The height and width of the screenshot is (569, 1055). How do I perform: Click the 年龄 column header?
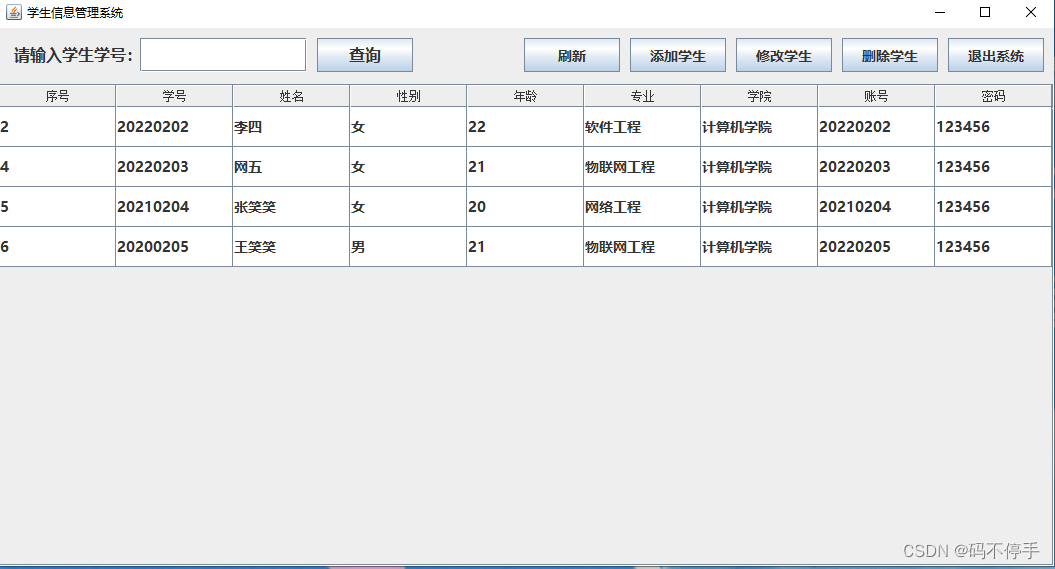click(x=525, y=96)
